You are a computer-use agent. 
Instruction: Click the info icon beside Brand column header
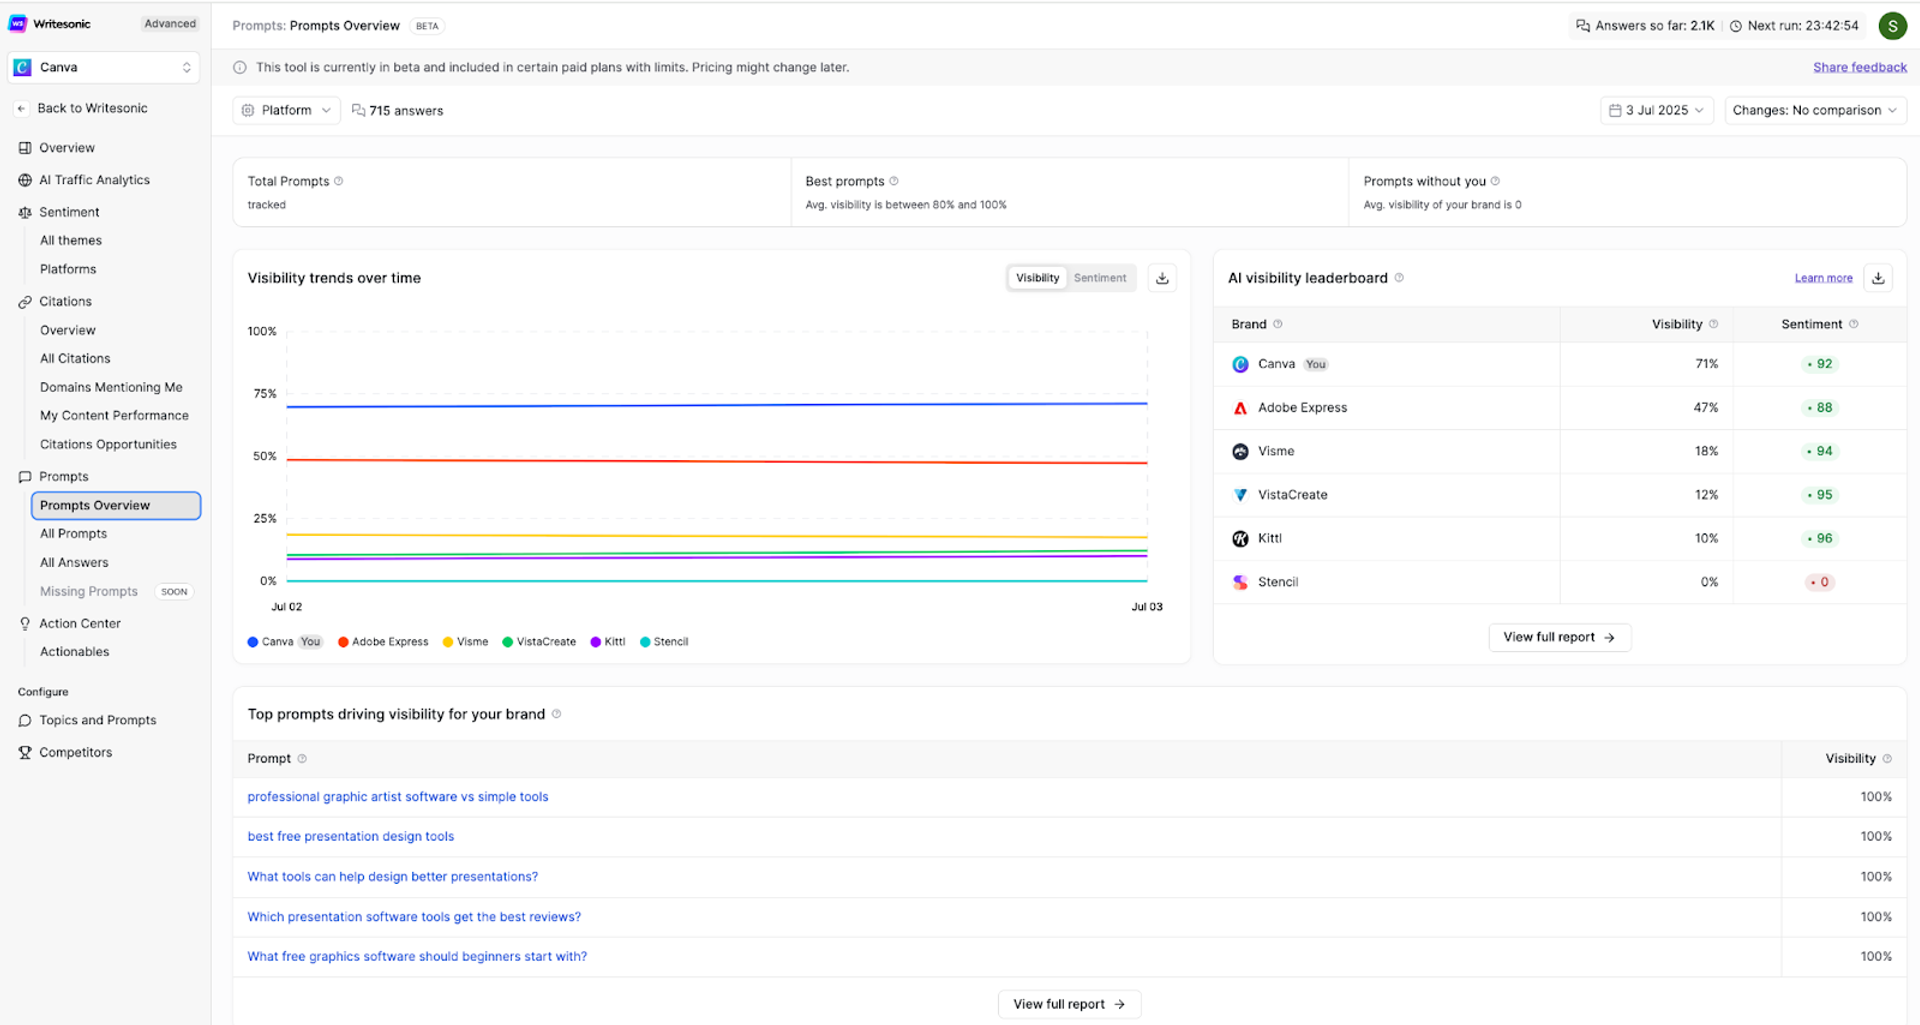[x=1278, y=324]
